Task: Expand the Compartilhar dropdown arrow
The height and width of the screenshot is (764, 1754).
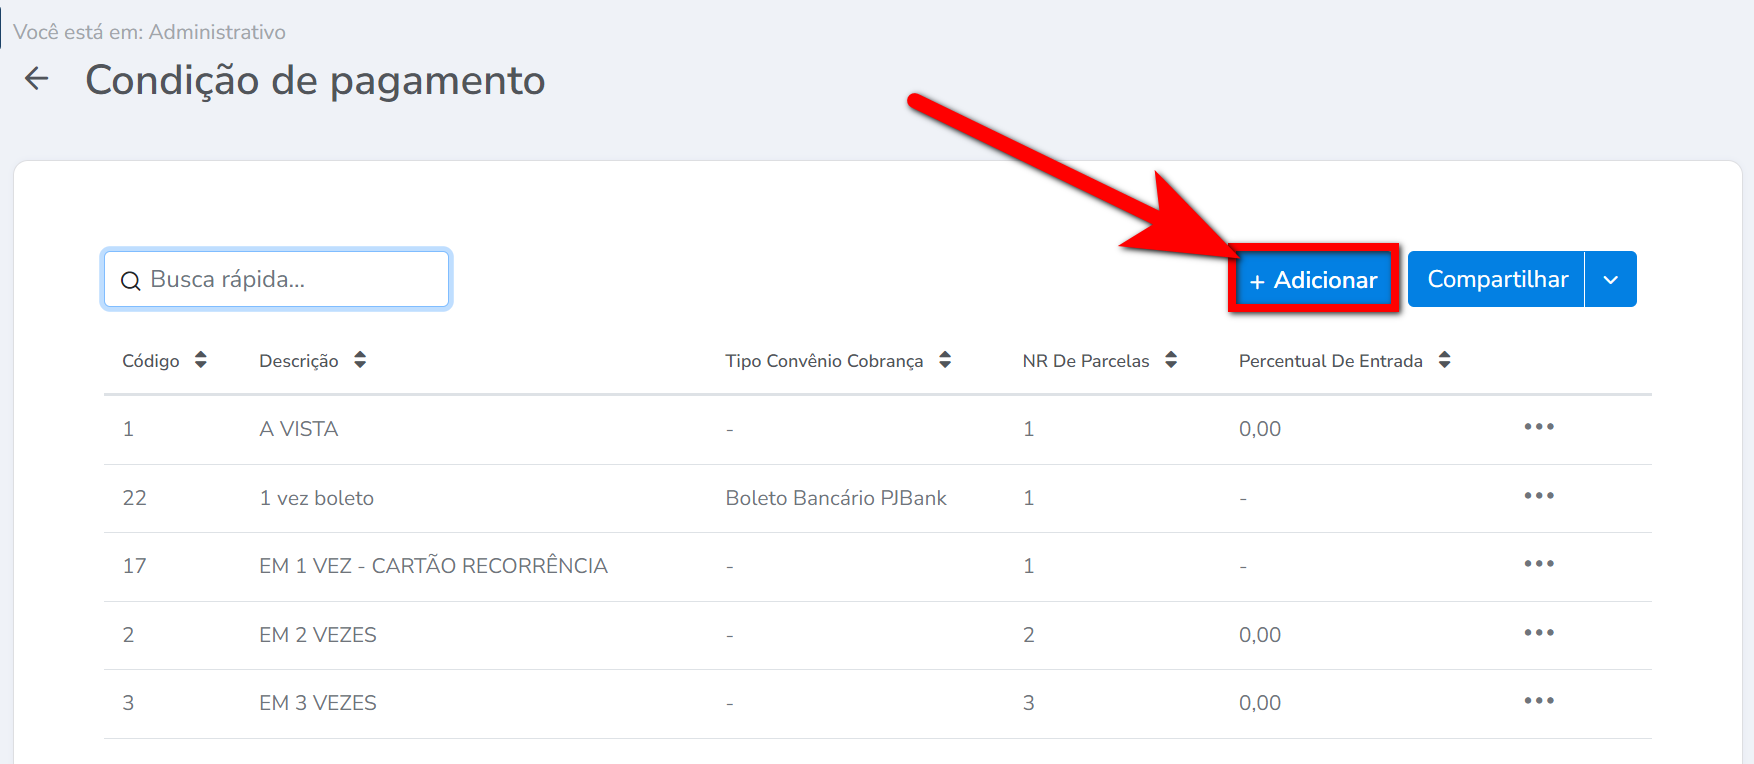Action: click(1610, 280)
